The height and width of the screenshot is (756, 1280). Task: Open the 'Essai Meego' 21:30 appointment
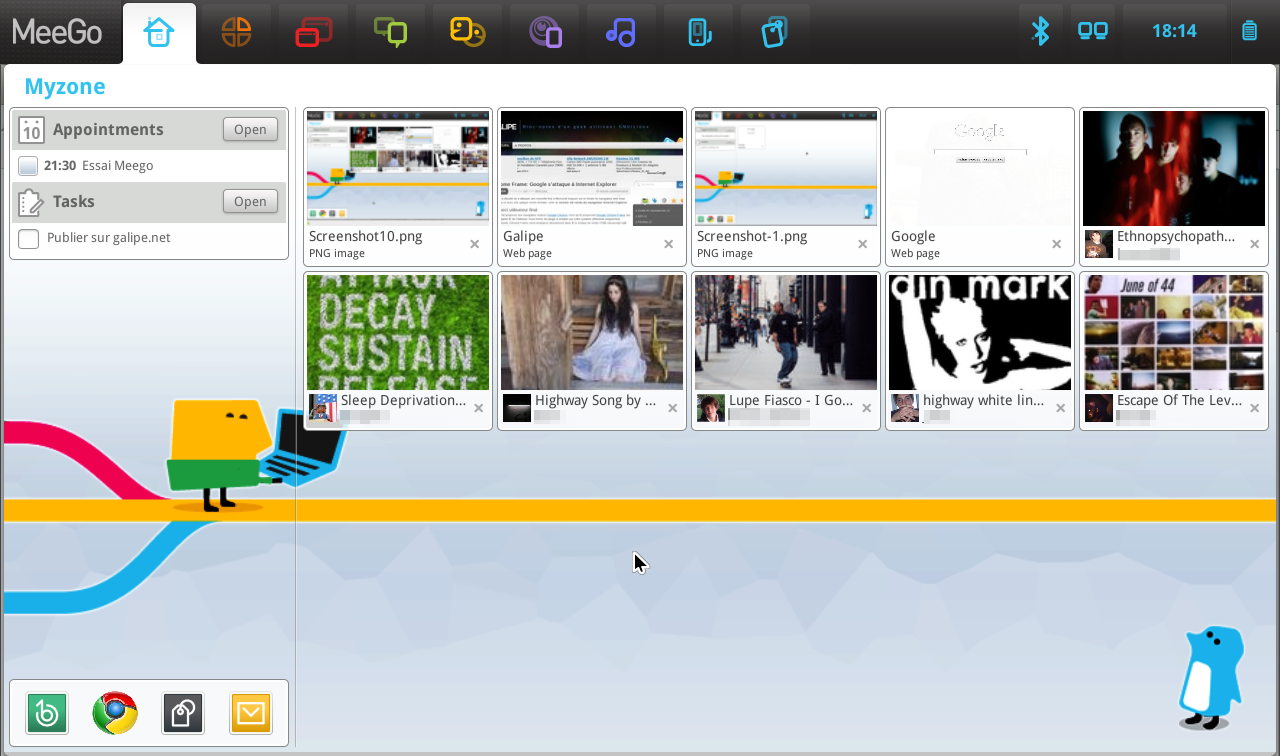(98, 166)
